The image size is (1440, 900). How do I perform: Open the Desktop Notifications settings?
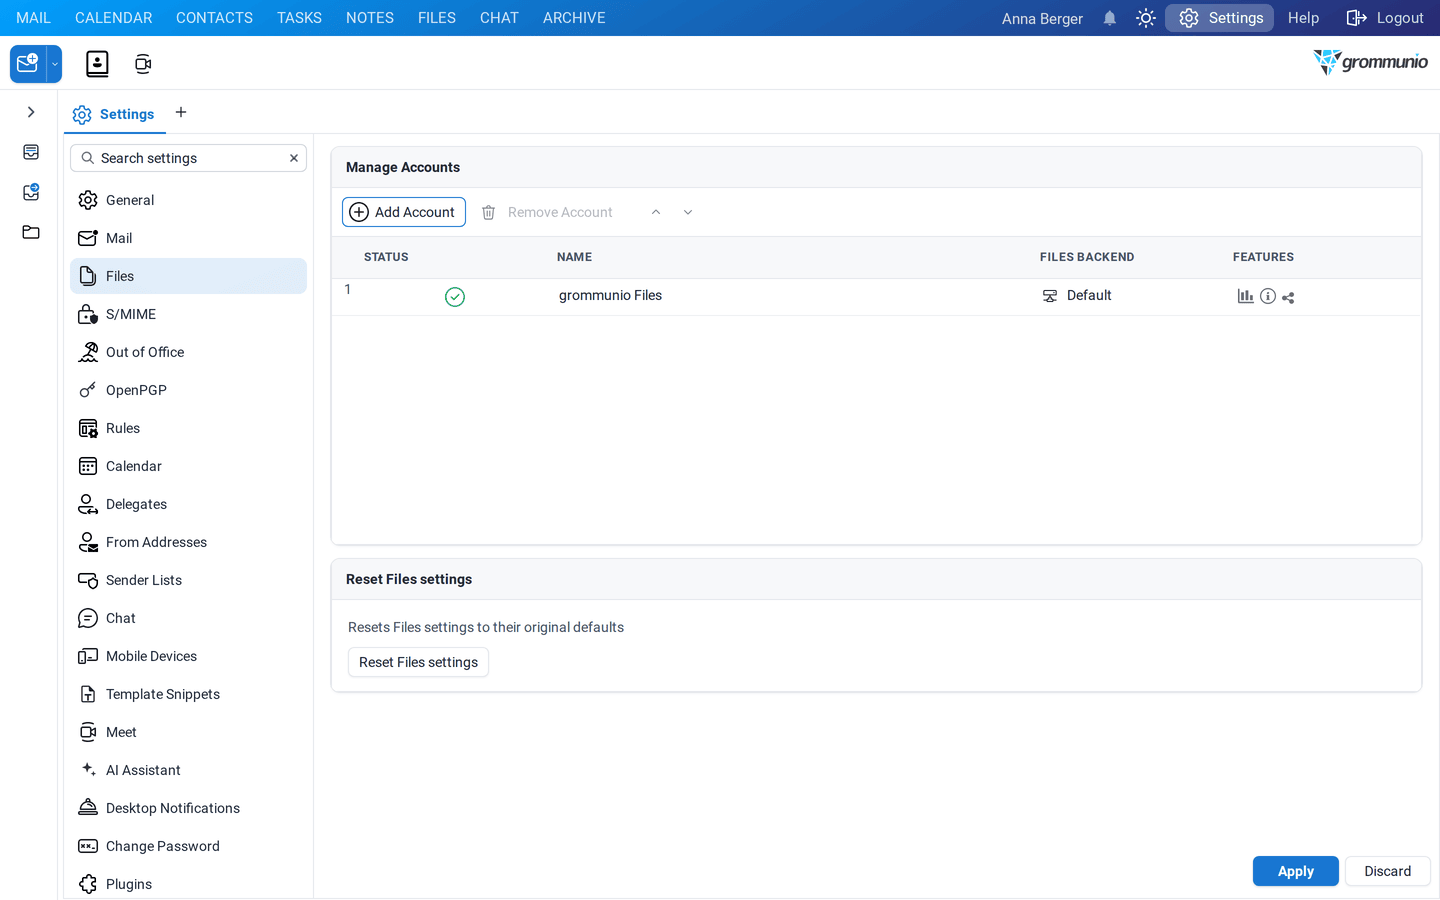click(x=188, y=808)
